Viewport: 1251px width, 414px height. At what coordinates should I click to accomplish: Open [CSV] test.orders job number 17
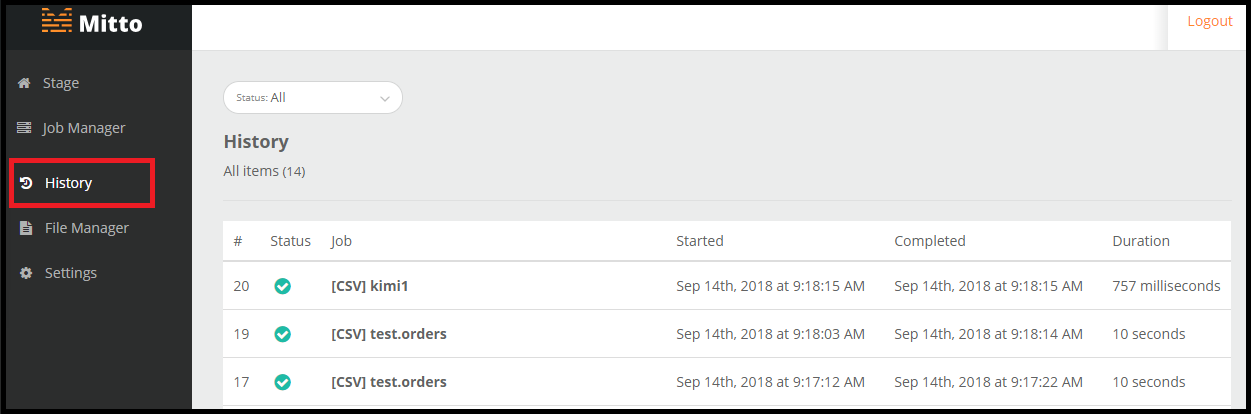(x=389, y=382)
